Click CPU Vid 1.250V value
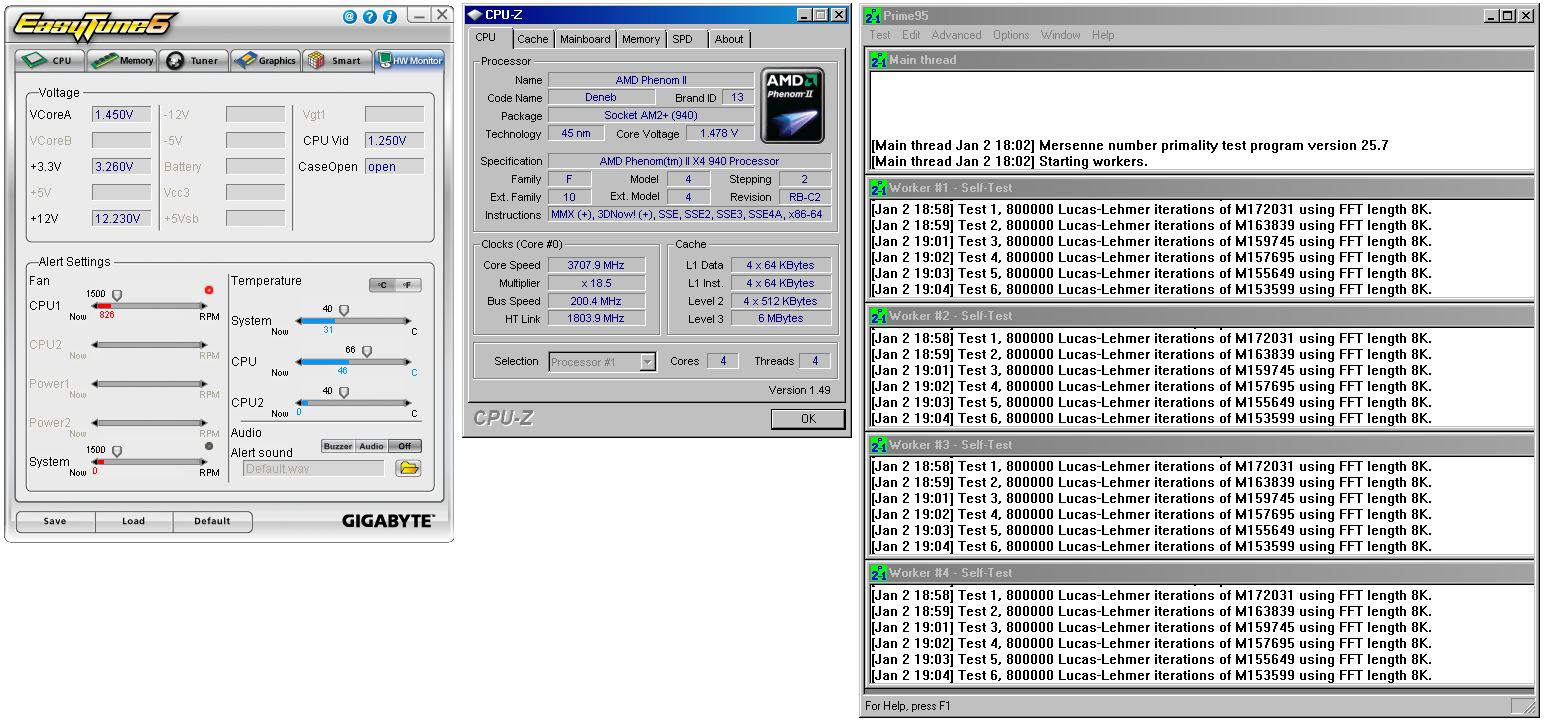The width and height of the screenshot is (1544, 724). point(394,140)
